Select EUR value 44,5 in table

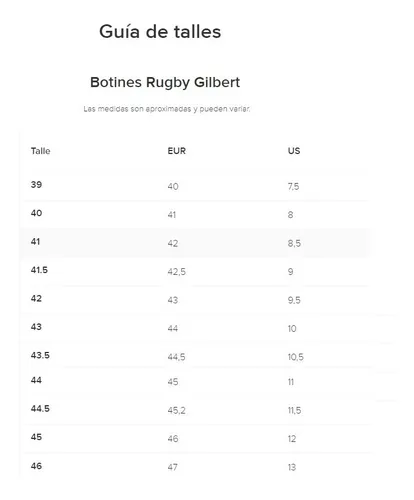point(176,357)
